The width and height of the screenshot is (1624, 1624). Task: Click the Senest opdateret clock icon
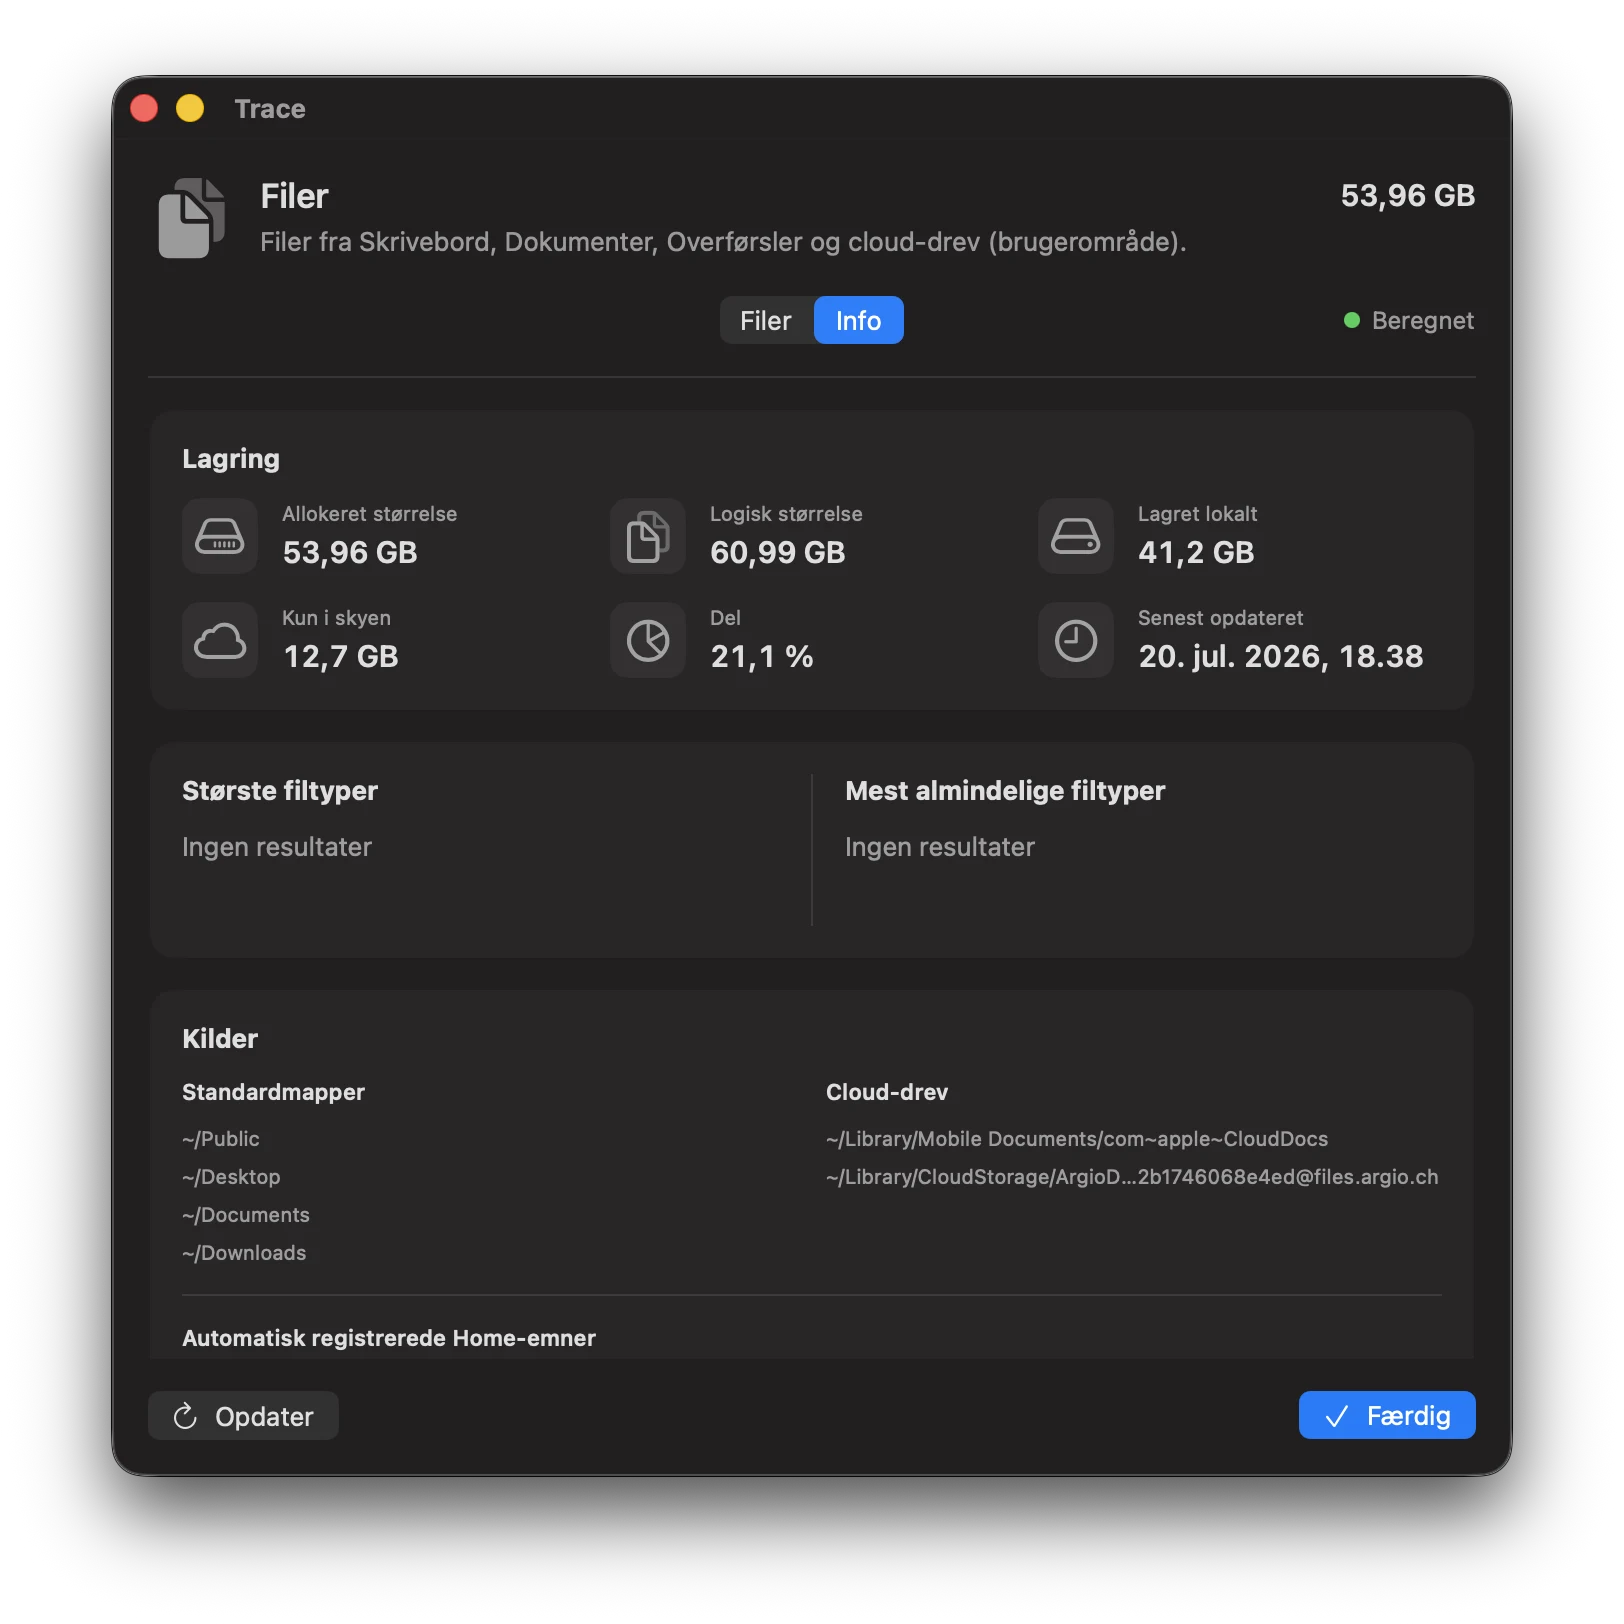pyautogui.click(x=1076, y=640)
